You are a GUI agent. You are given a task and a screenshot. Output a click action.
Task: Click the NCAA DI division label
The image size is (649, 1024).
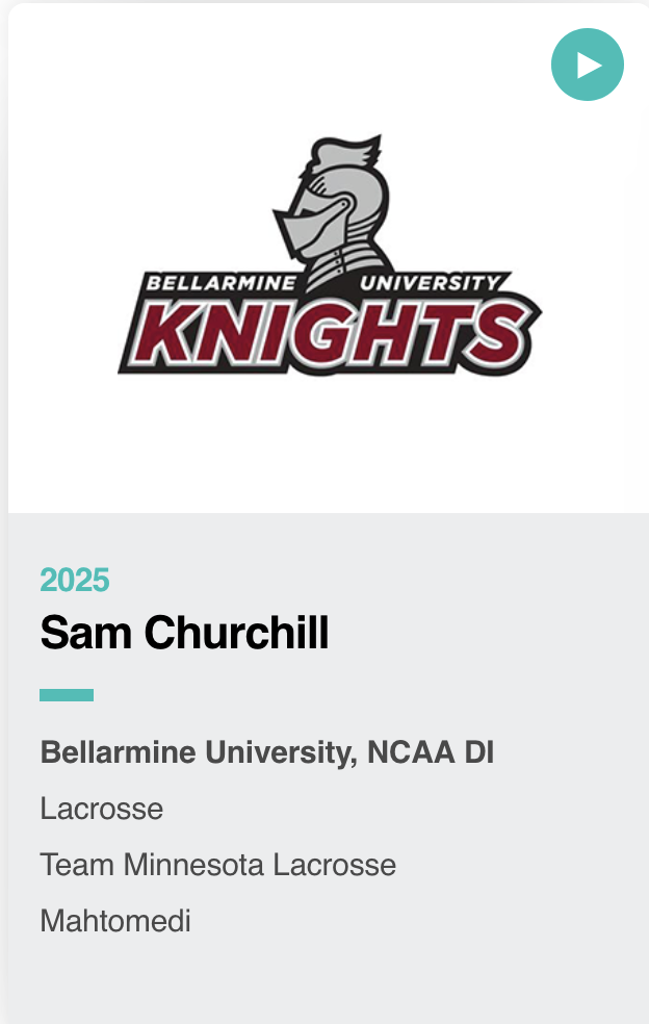tap(430, 753)
